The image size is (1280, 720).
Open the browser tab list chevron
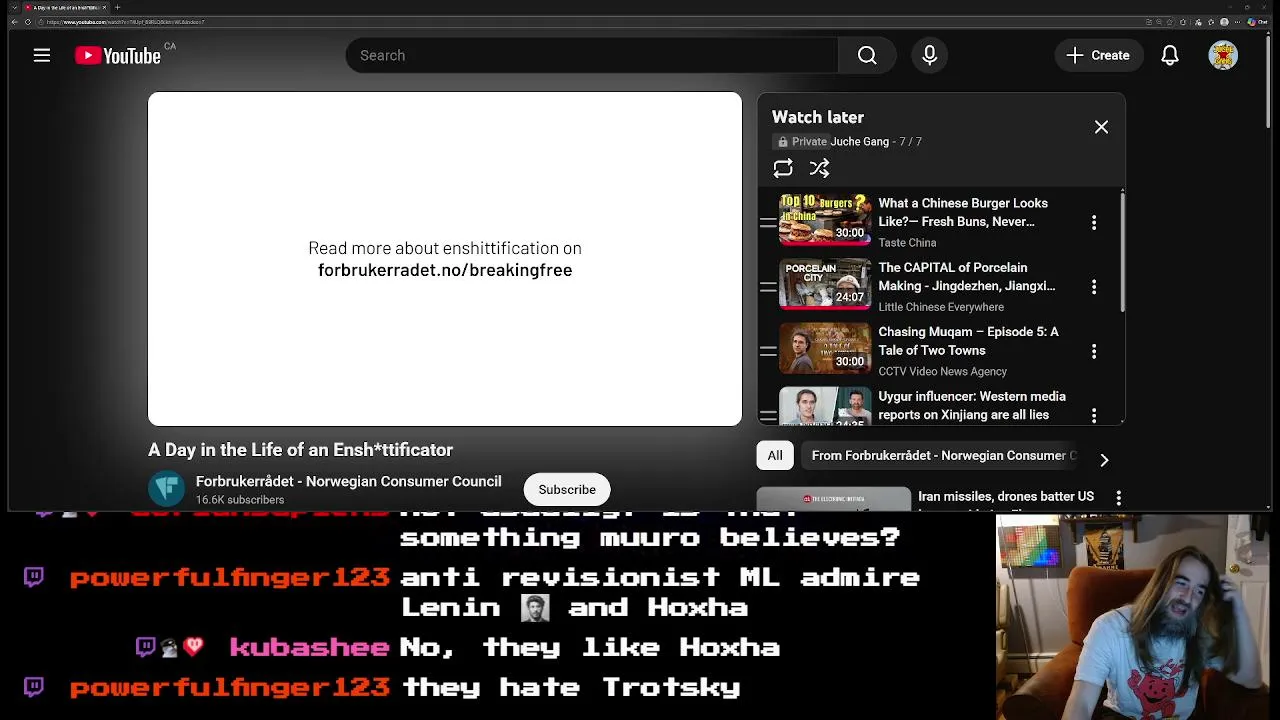(14, 7)
